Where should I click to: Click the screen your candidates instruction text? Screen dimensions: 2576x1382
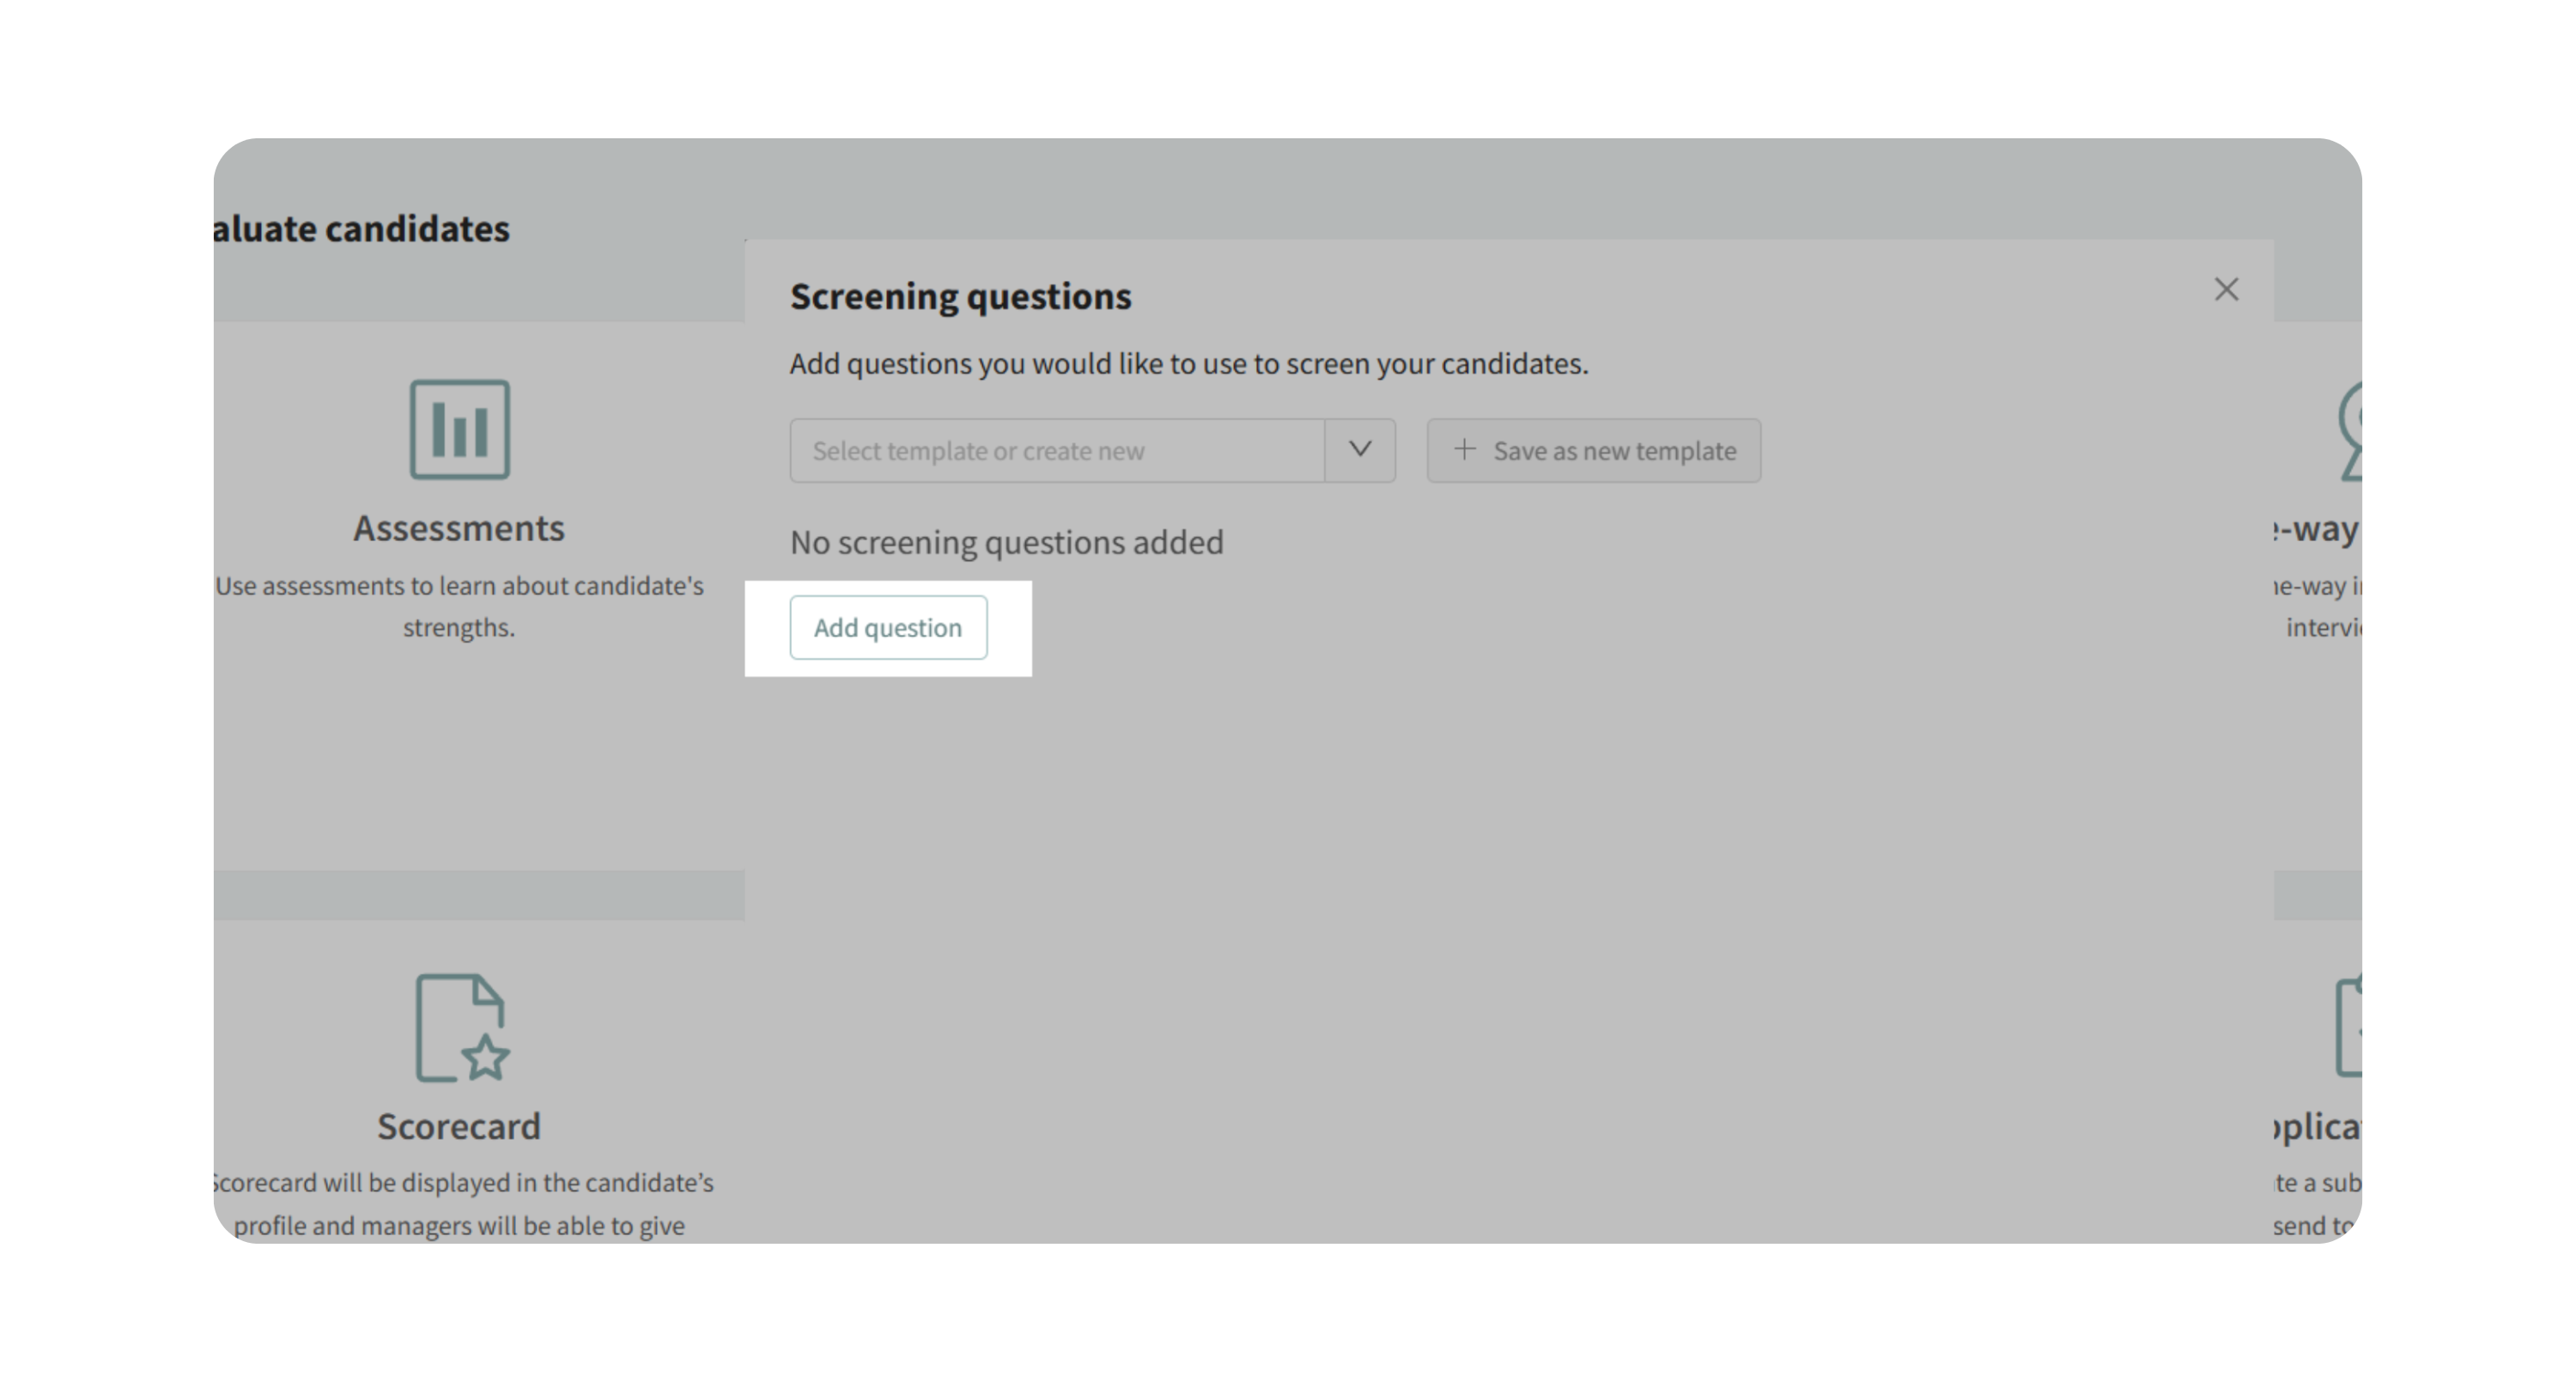click(1188, 364)
